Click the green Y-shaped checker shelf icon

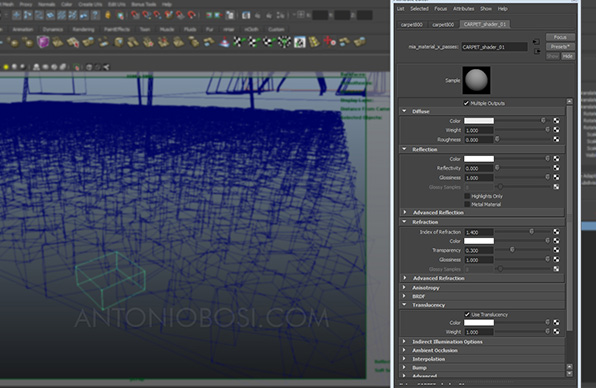tap(284, 42)
